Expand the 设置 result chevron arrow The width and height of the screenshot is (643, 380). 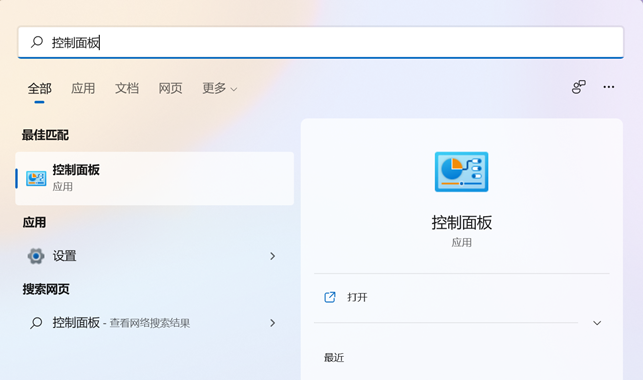(273, 256)
